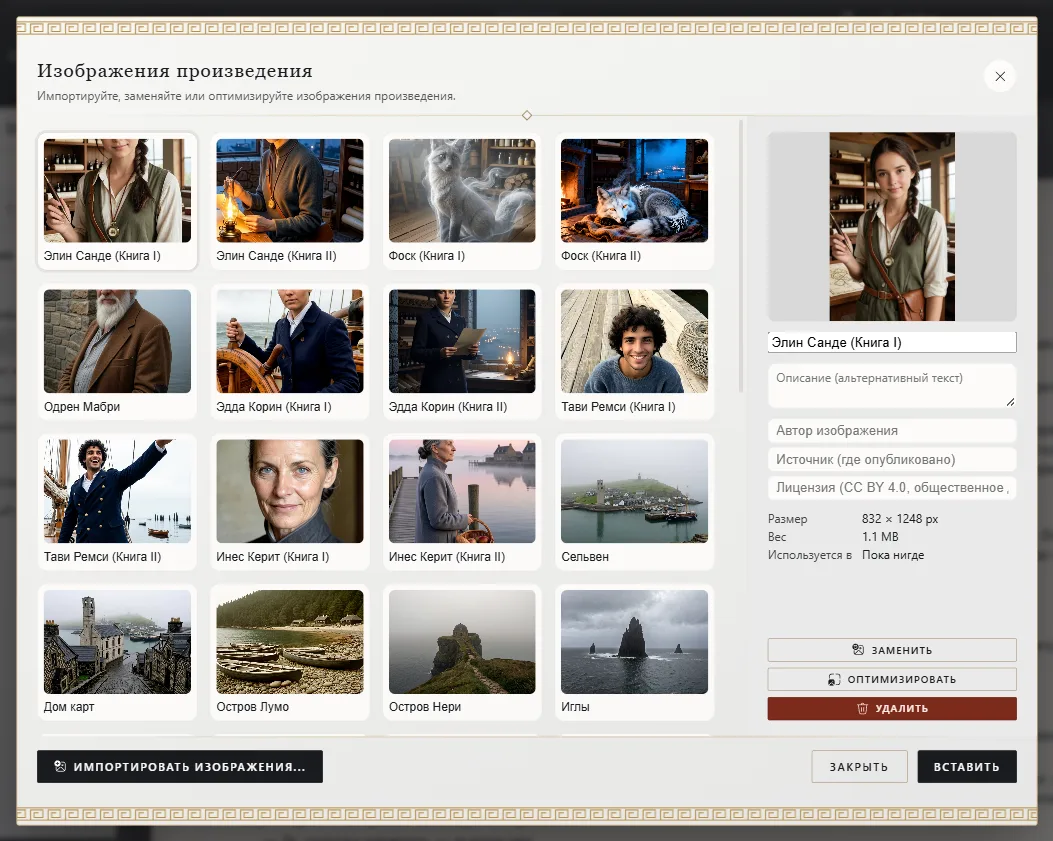1053x841 pixels.
Task: Pick the Тави Ремси (Книга I) image
Action: pyautogui.click(x=635, y=351)
